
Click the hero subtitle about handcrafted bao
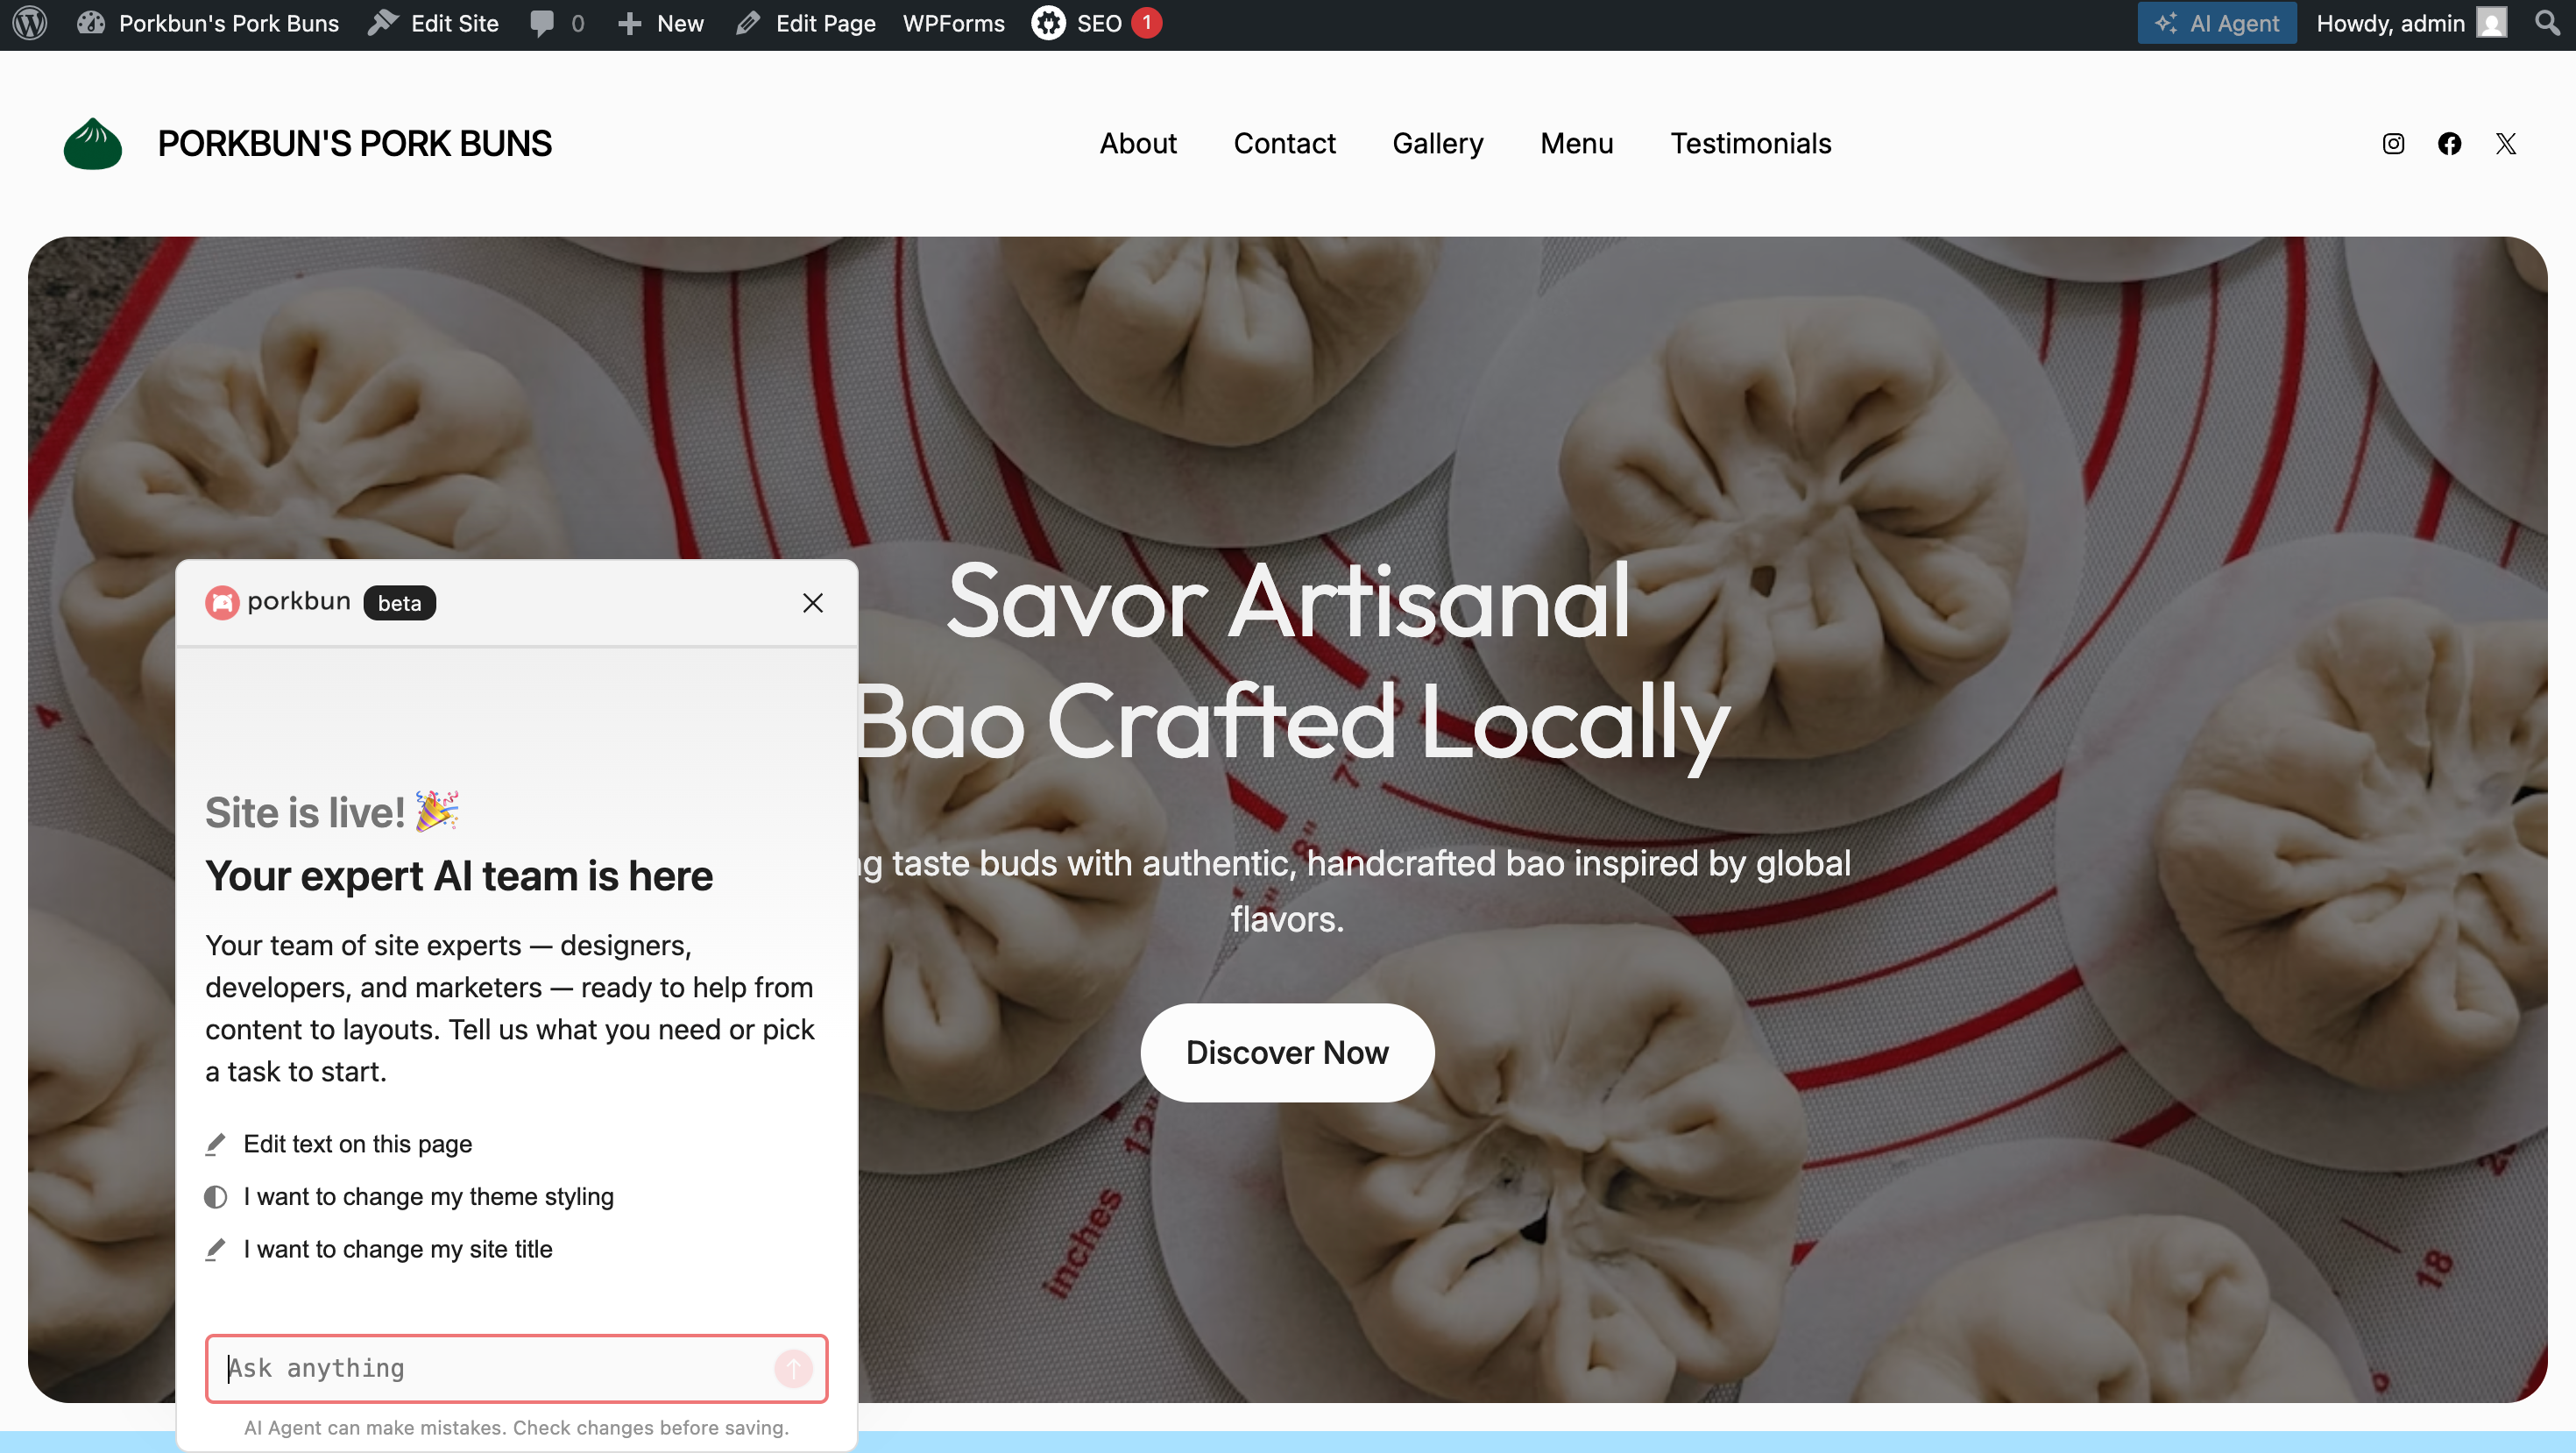click(1353, 890)
